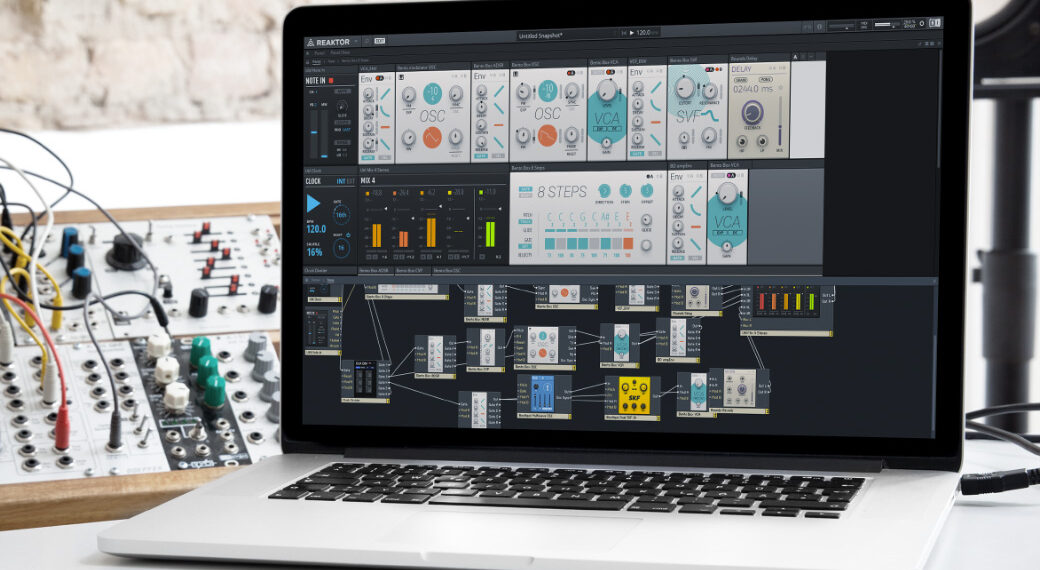Click the MIX 4 title label
1040x570 pixels.
(x=367, y=180)
